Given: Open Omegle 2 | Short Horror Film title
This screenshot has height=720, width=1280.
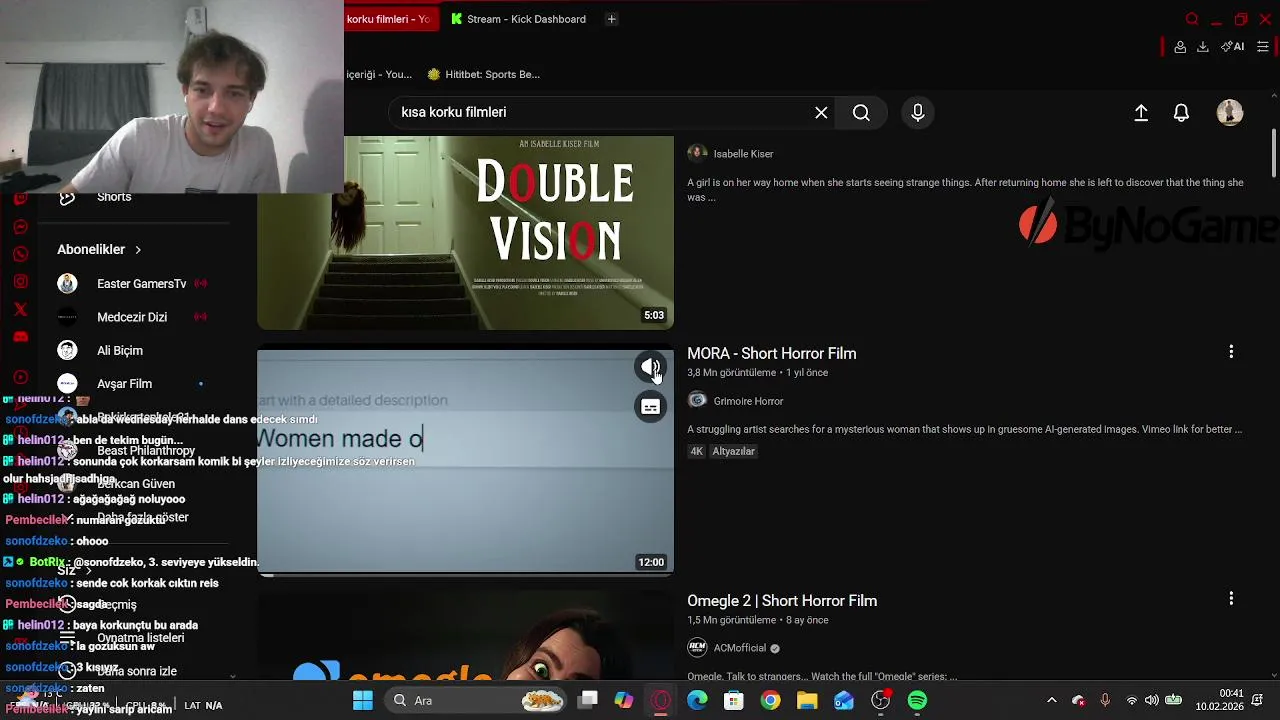Looking at the screenshot, I should coord(782,601).
